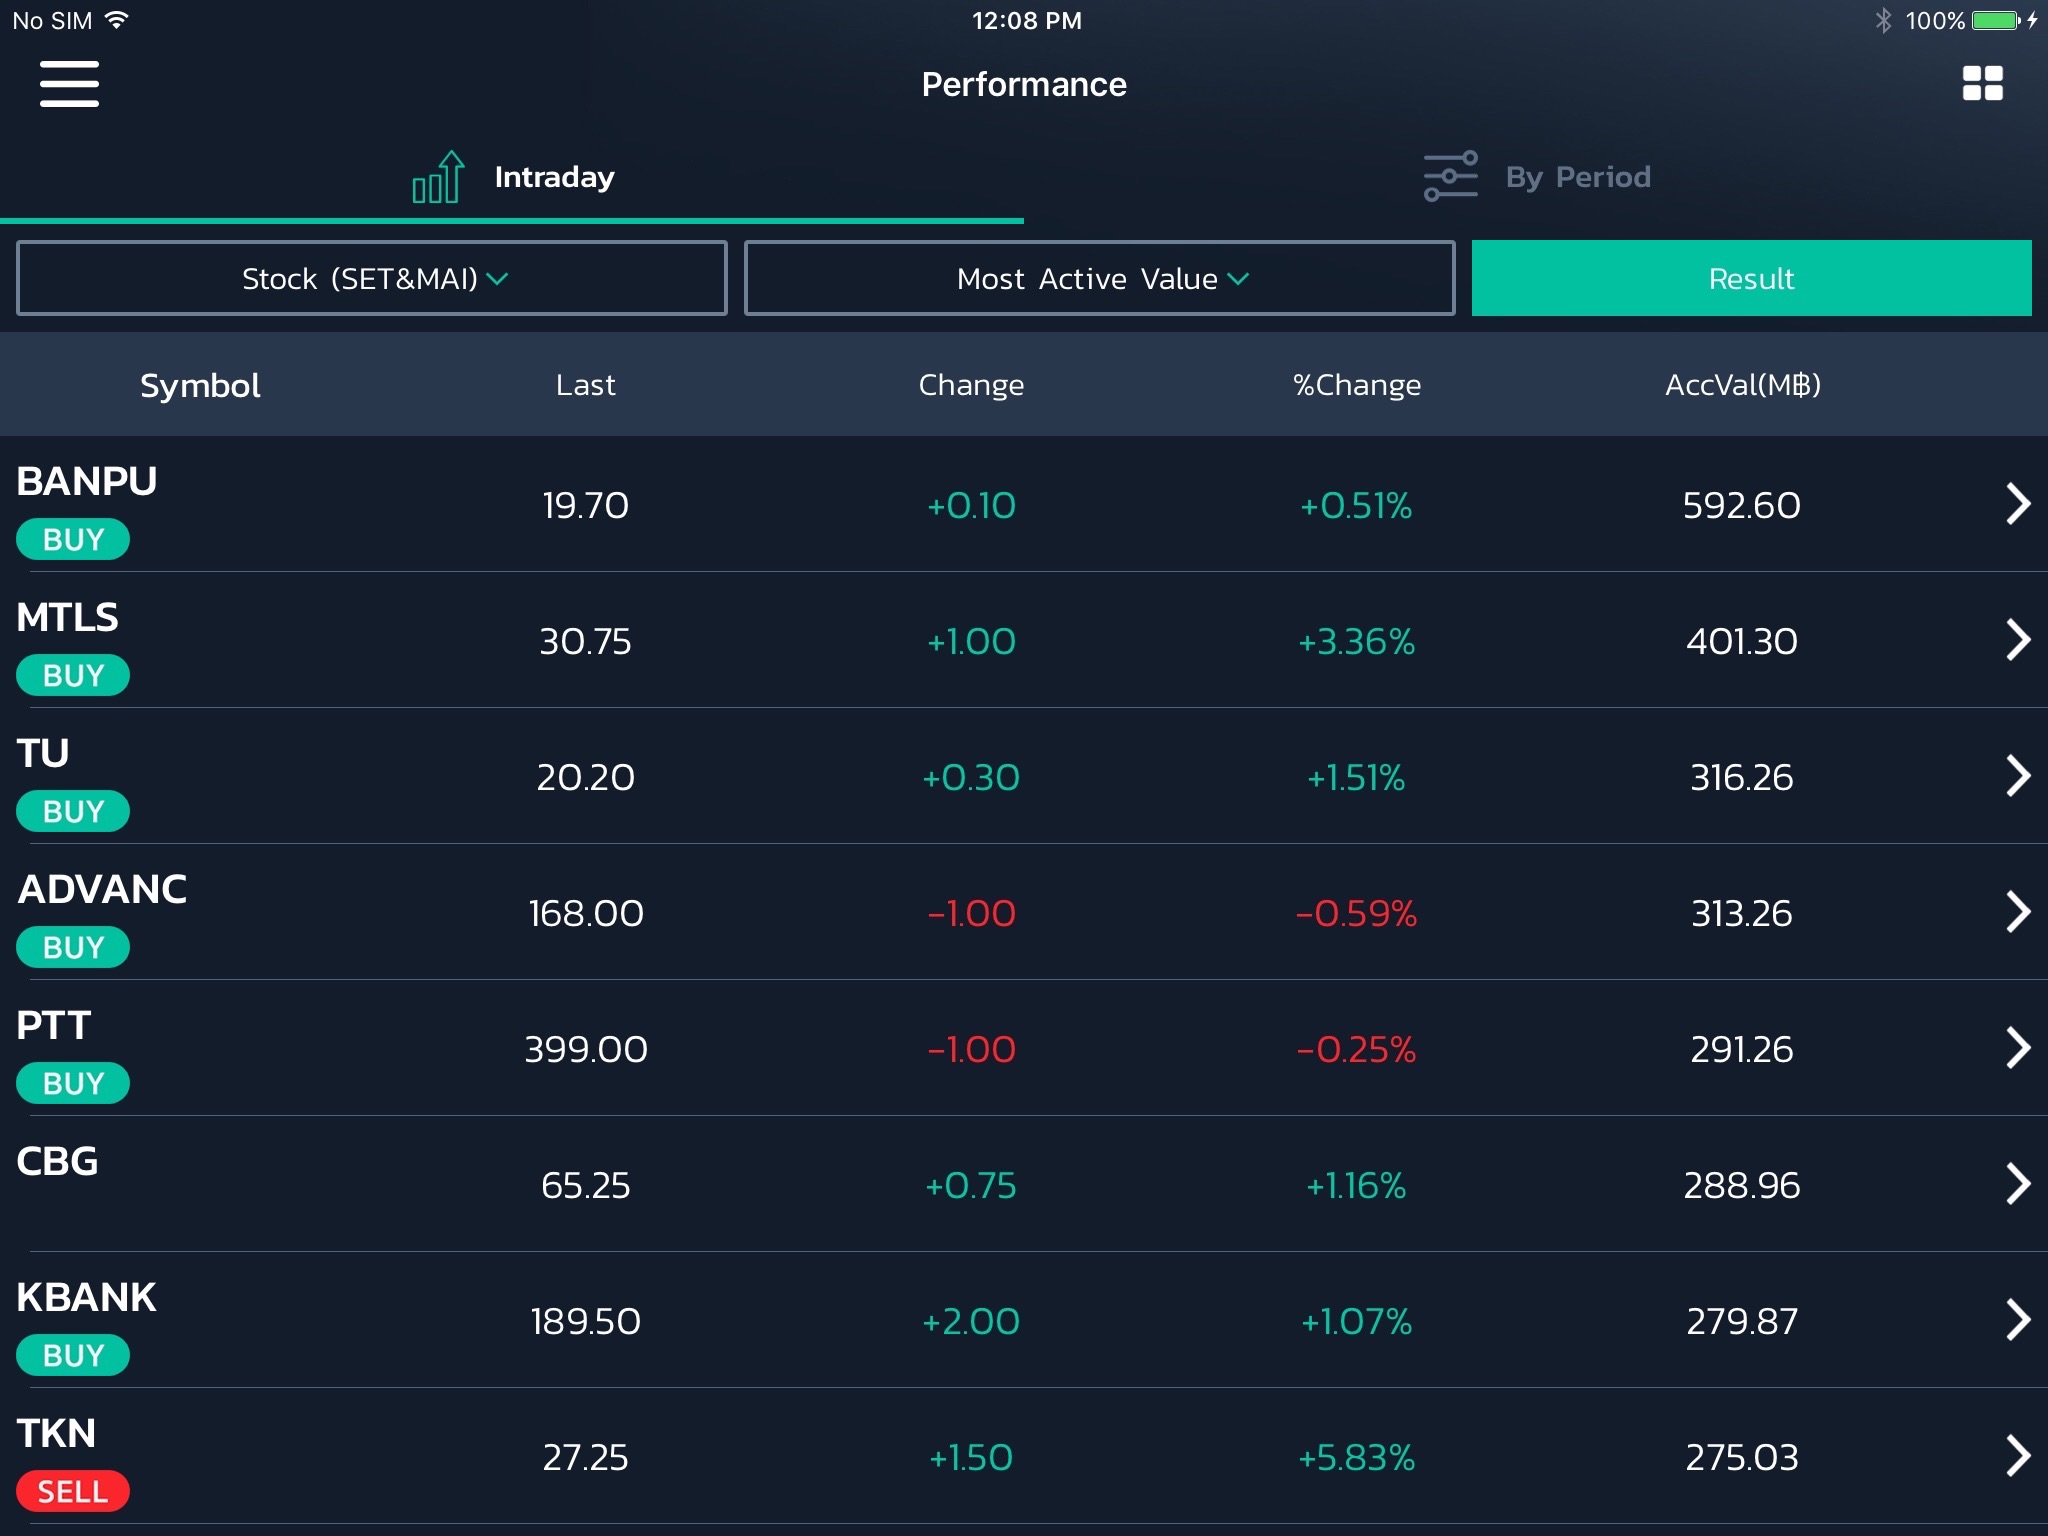
Task: Click the Result button
Action: pyautogui.click(x=1751, y=278)
